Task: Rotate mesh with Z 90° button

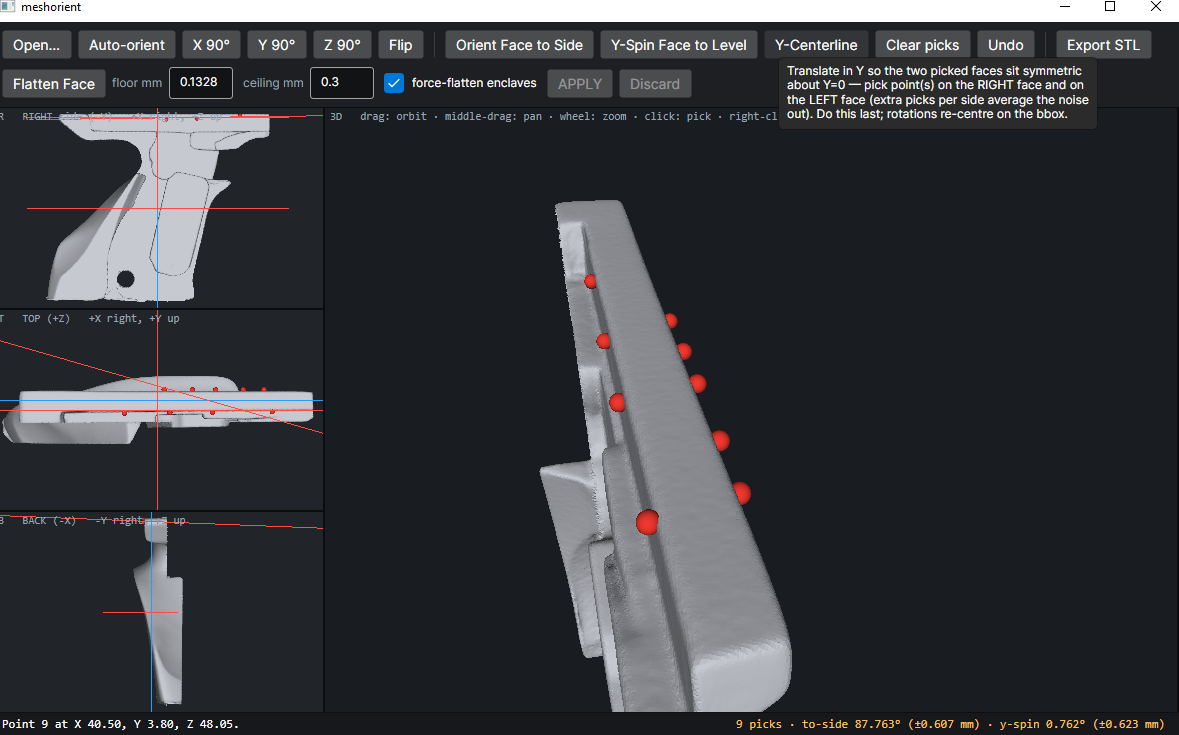Action: [342, 45]
